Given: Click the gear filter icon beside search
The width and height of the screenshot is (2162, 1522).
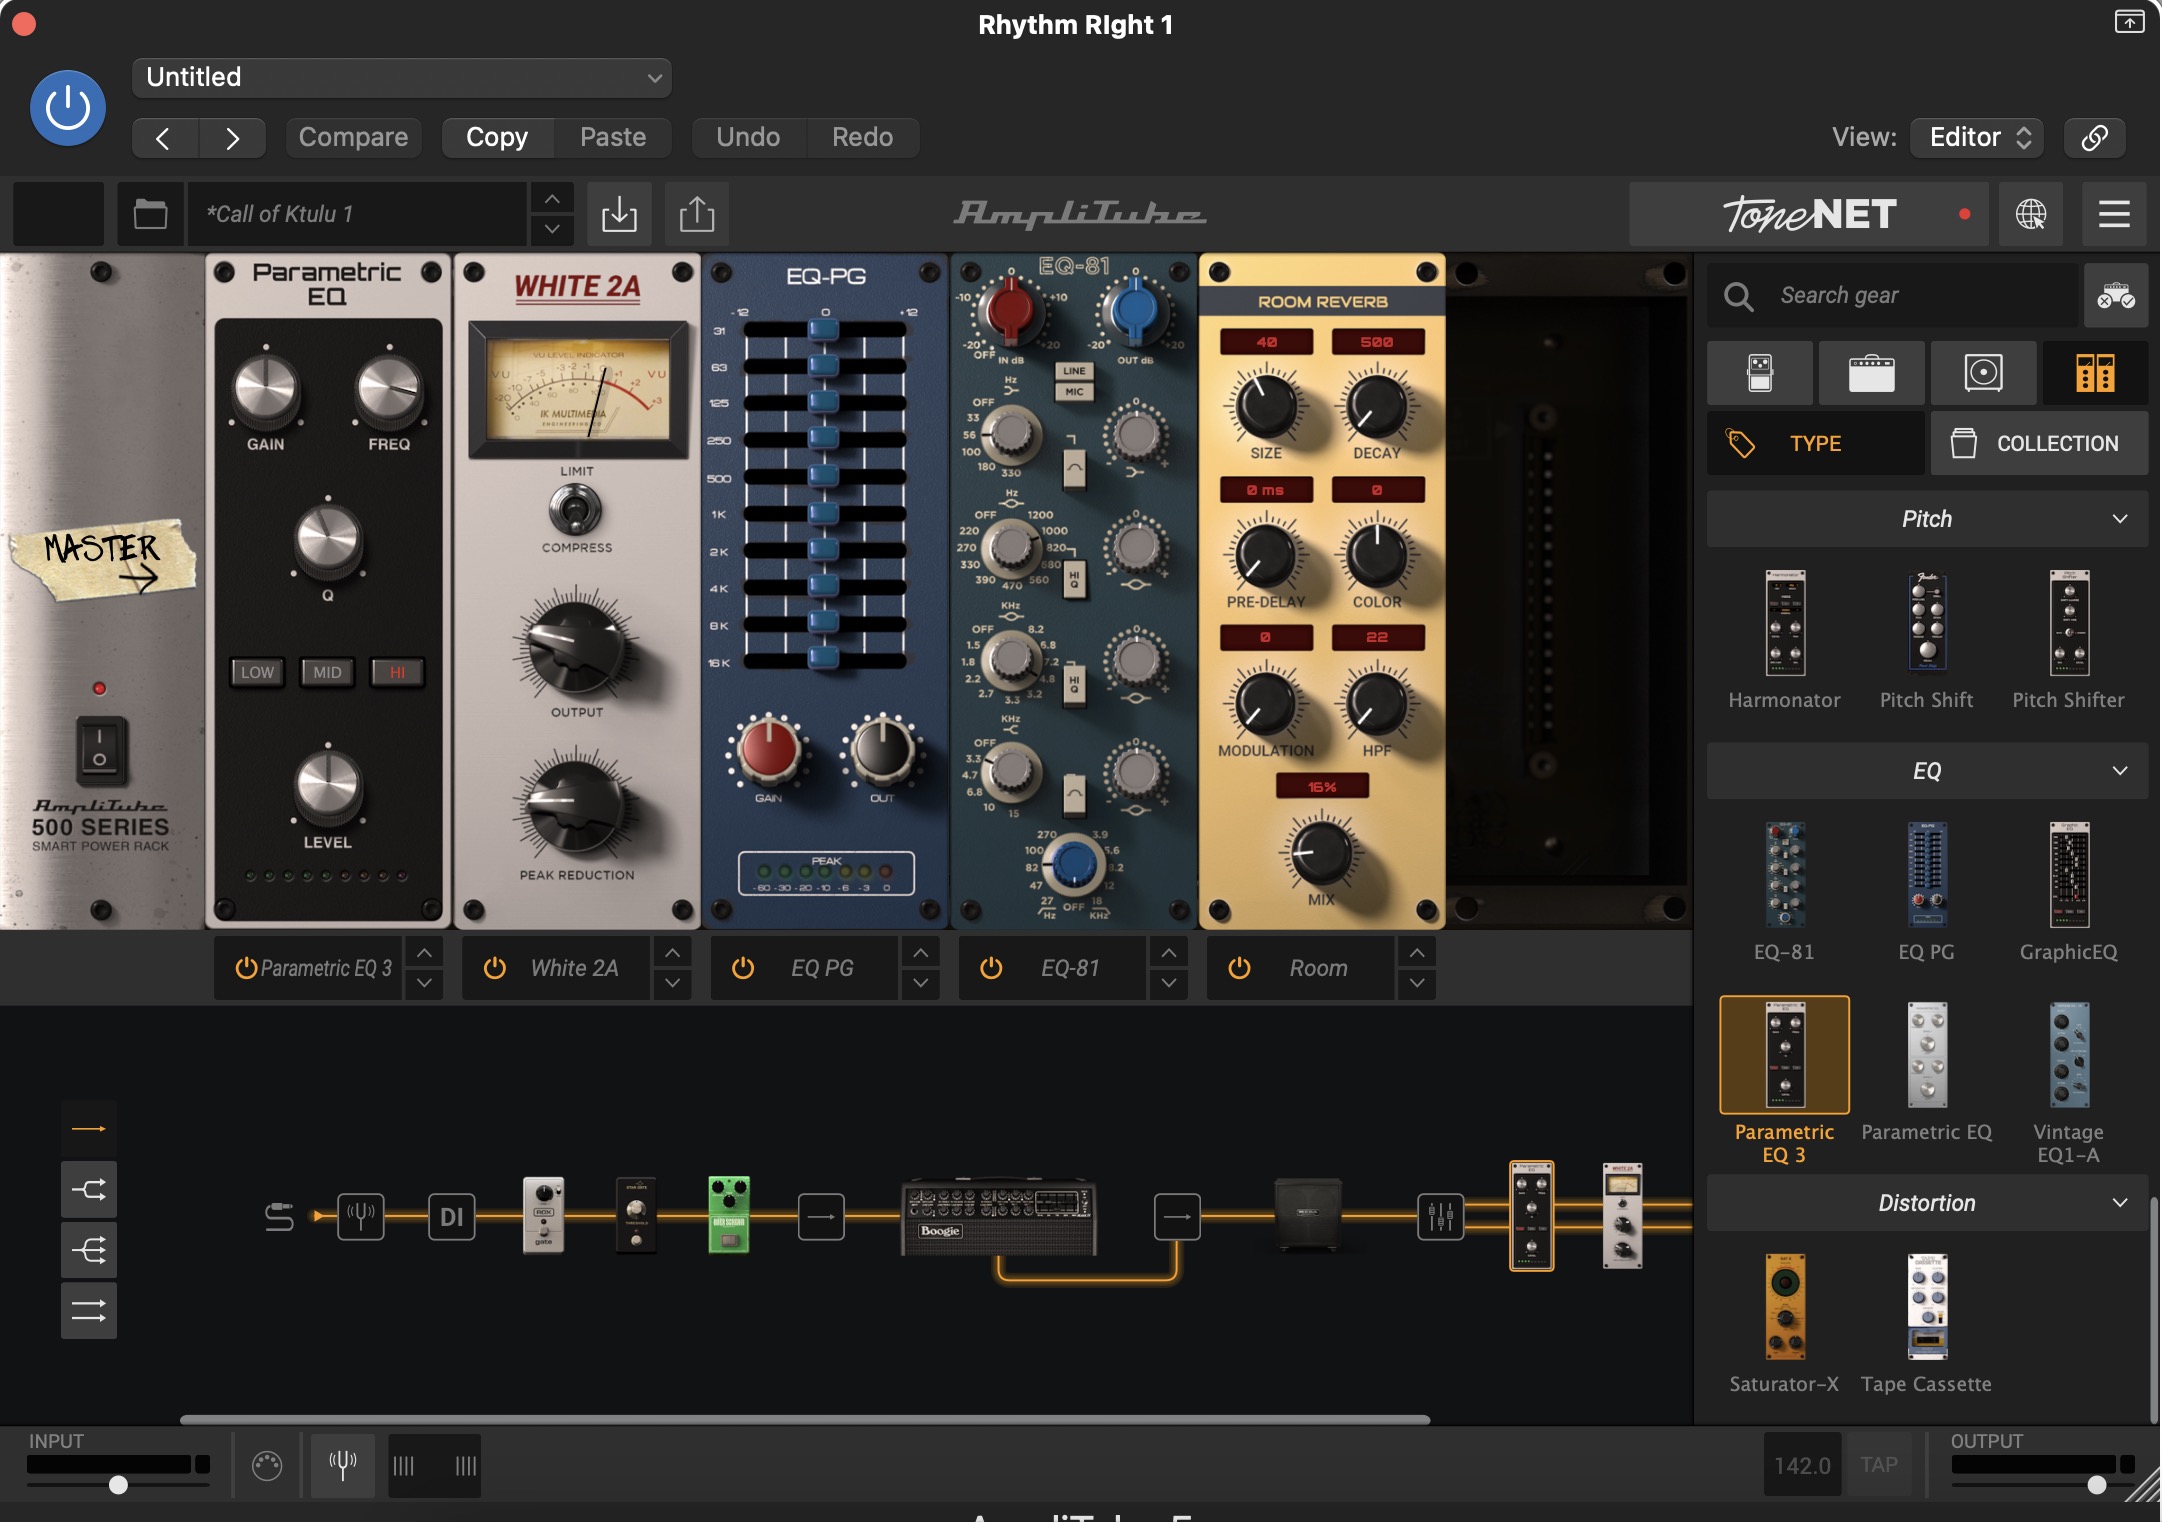Looking at the screenshot, I should 2116,296.
